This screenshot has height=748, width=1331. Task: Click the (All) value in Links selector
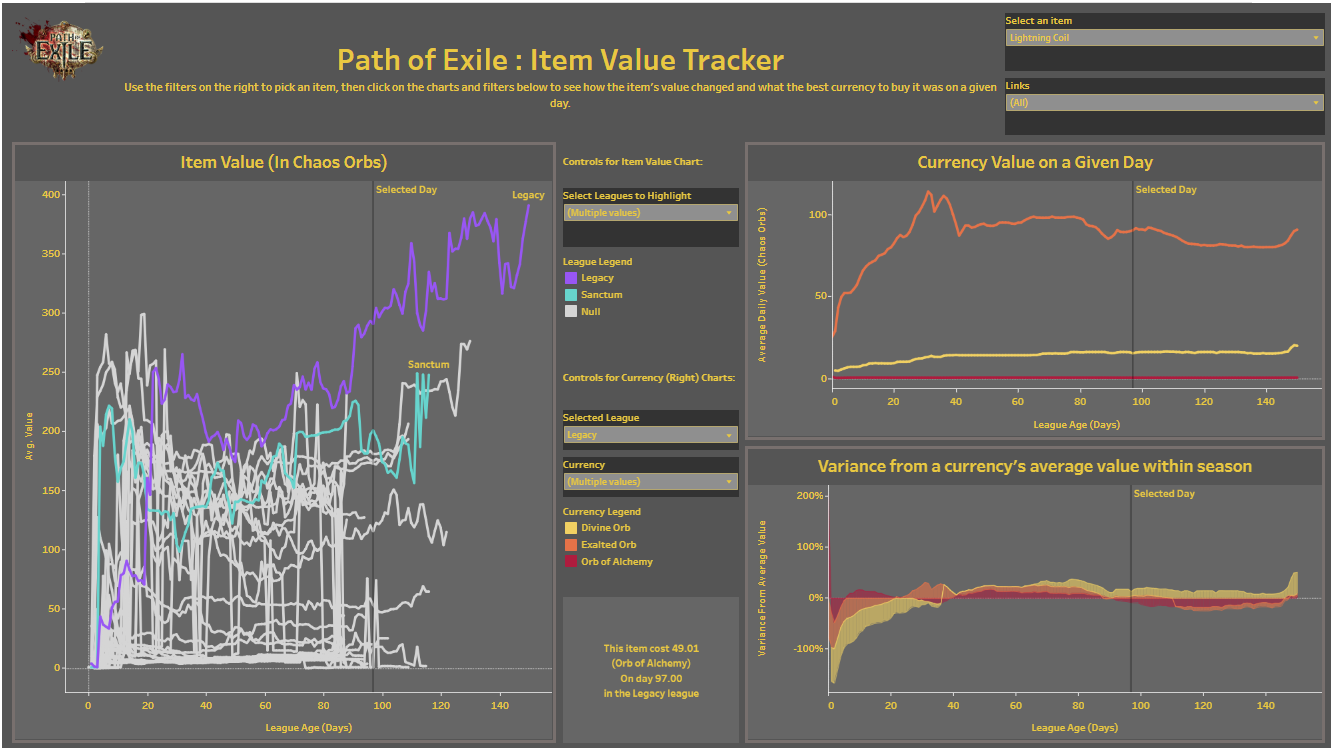point(1018,102)
